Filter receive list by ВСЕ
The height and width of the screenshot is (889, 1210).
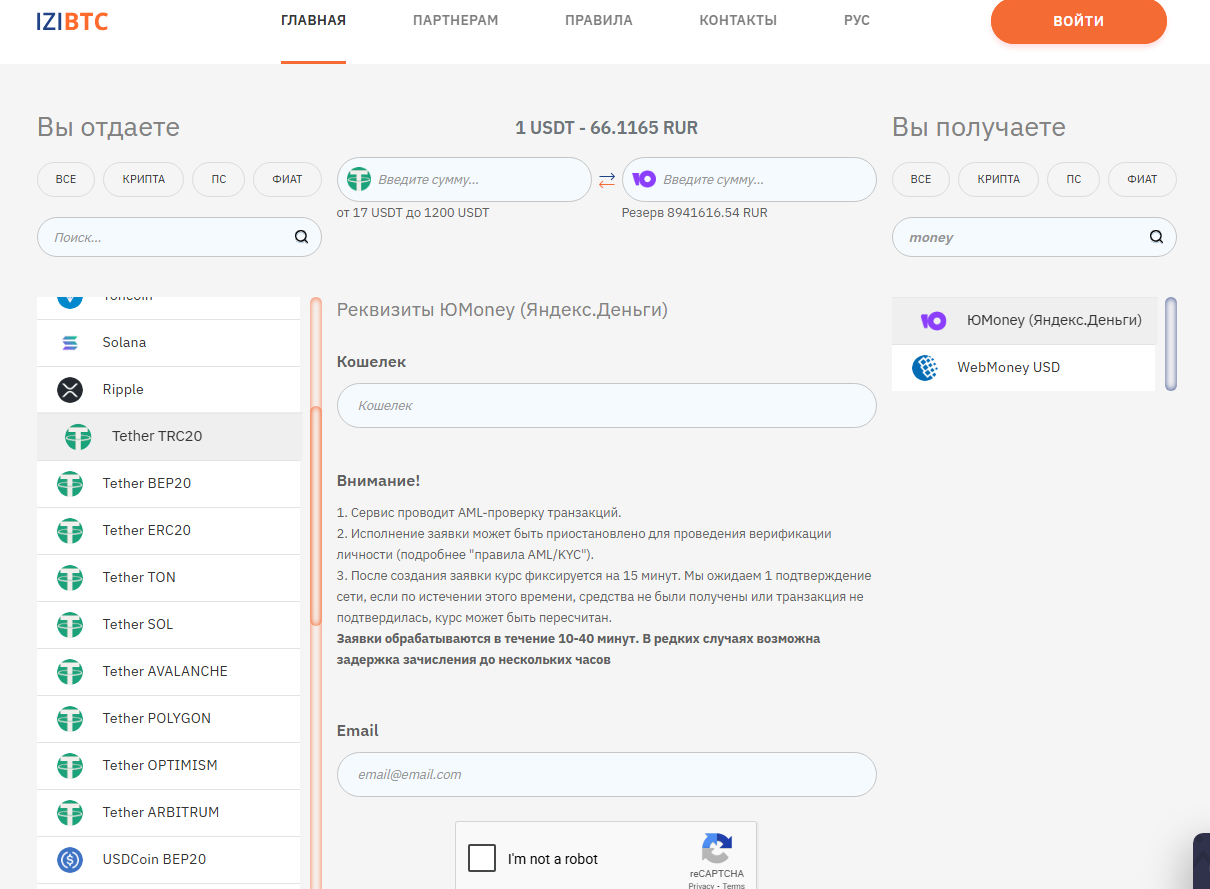click(921, 180)
